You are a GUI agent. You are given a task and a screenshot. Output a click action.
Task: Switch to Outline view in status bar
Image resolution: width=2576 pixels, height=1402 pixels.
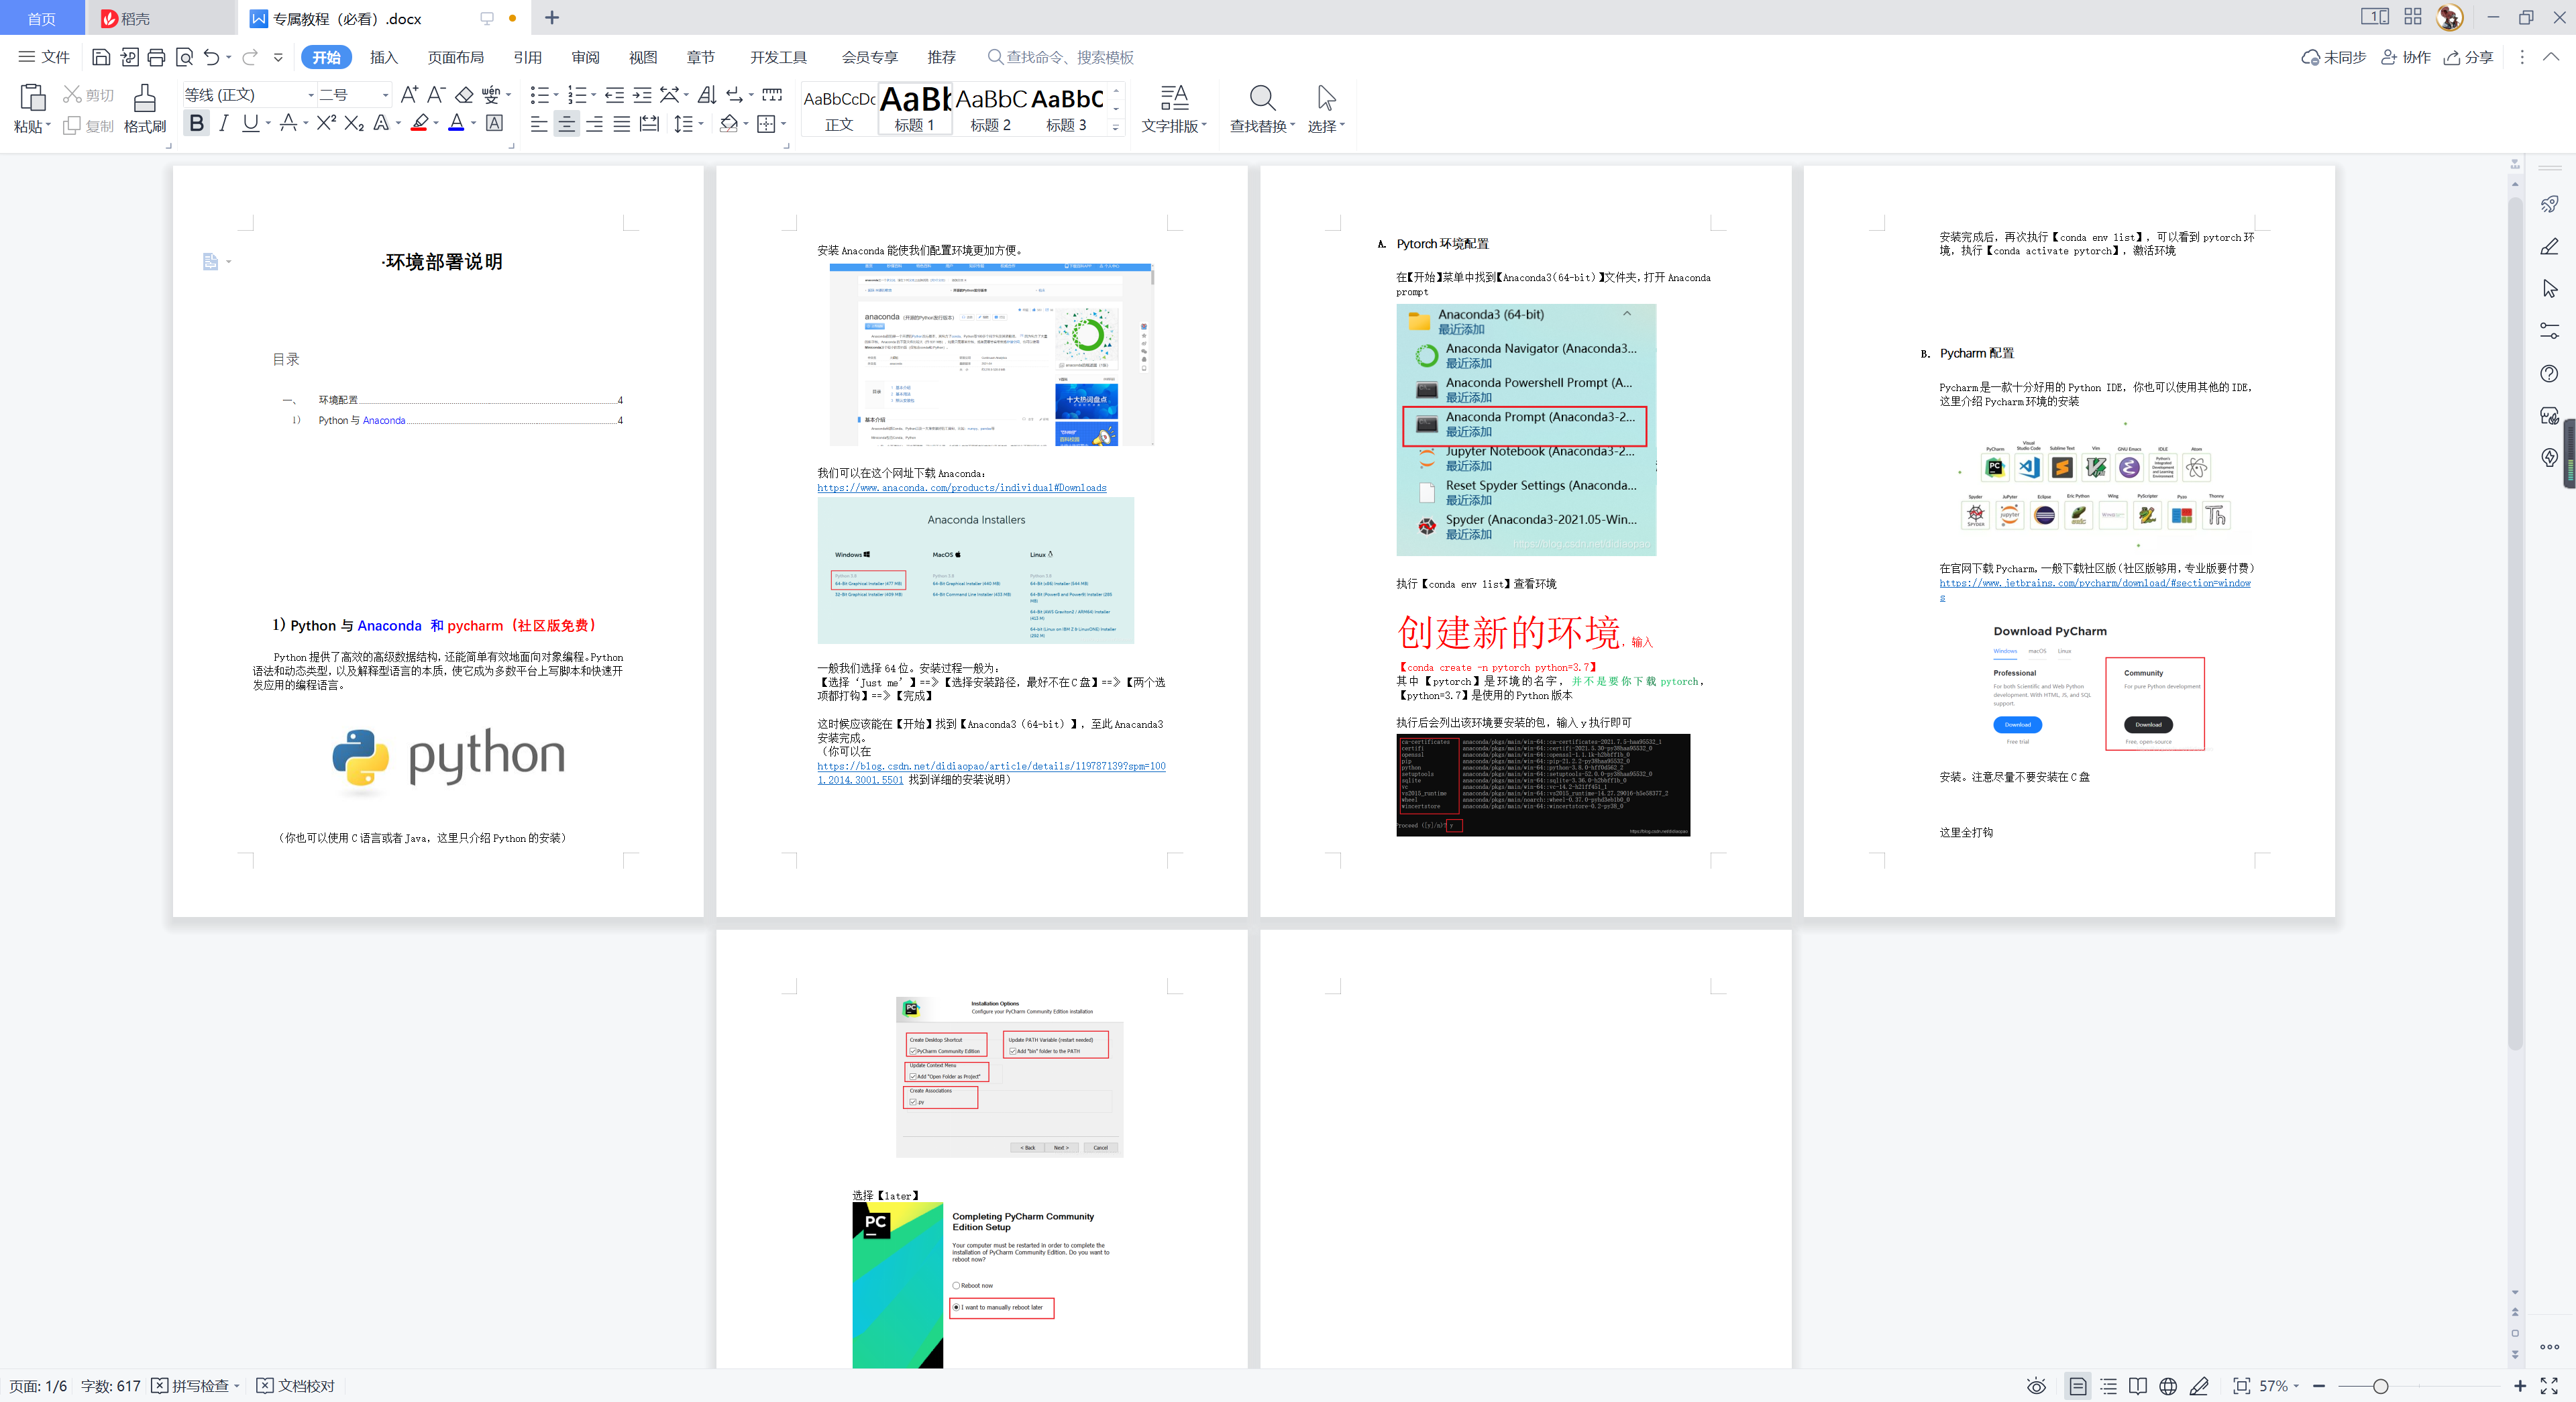(x=2108, y=1386)
